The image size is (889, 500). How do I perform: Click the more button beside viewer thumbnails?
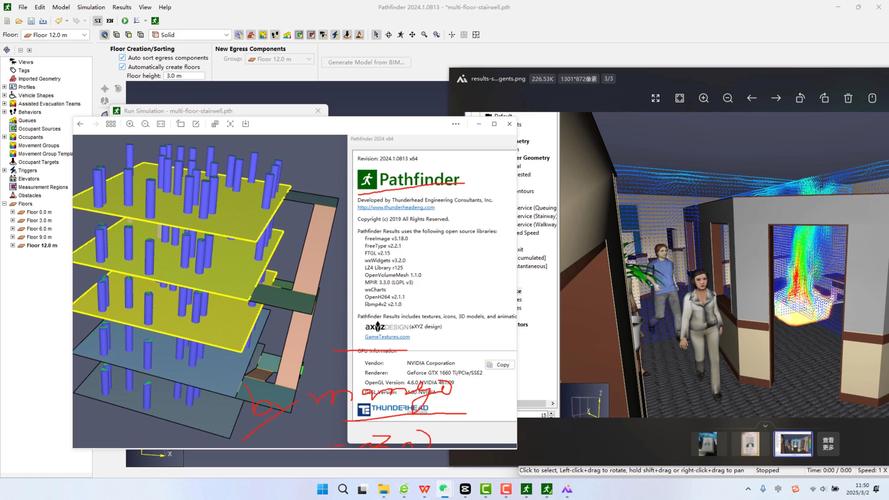click(828, 443)
